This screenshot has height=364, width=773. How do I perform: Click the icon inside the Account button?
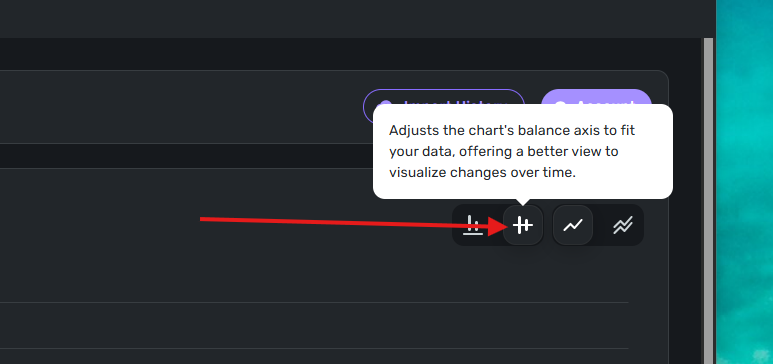(x=560, y=103)
